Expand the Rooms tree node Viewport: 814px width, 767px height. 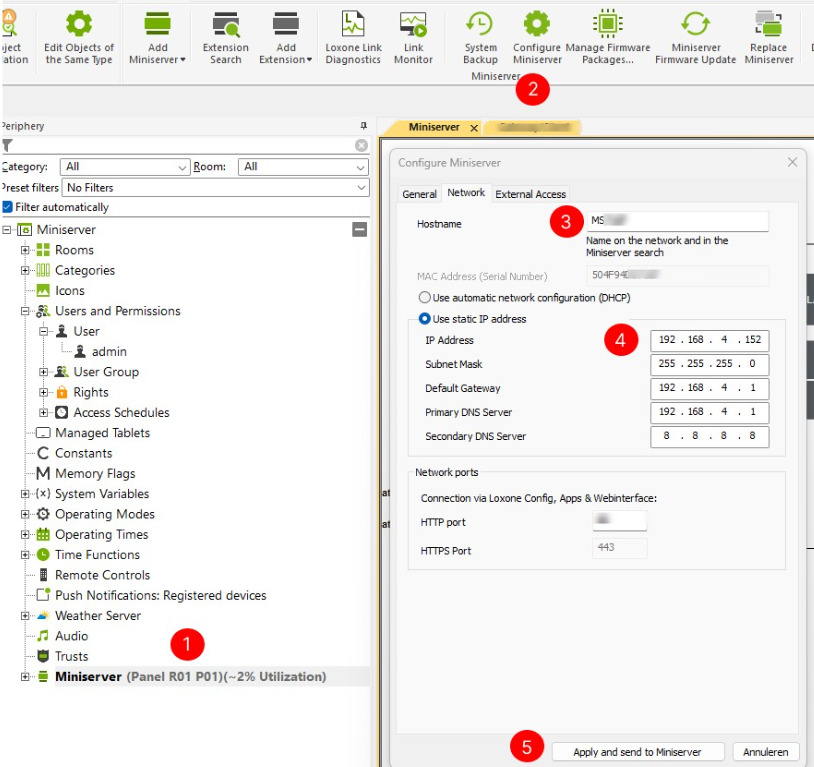coord(26,250)
